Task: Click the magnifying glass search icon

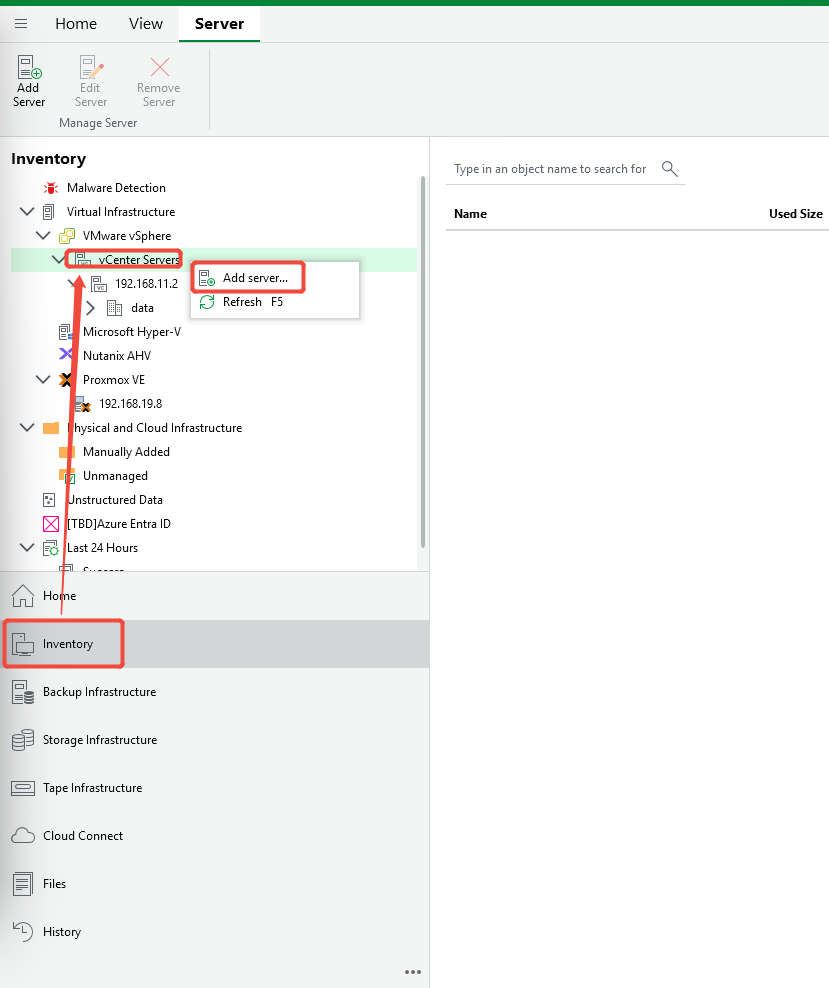Action: [670, 168]
